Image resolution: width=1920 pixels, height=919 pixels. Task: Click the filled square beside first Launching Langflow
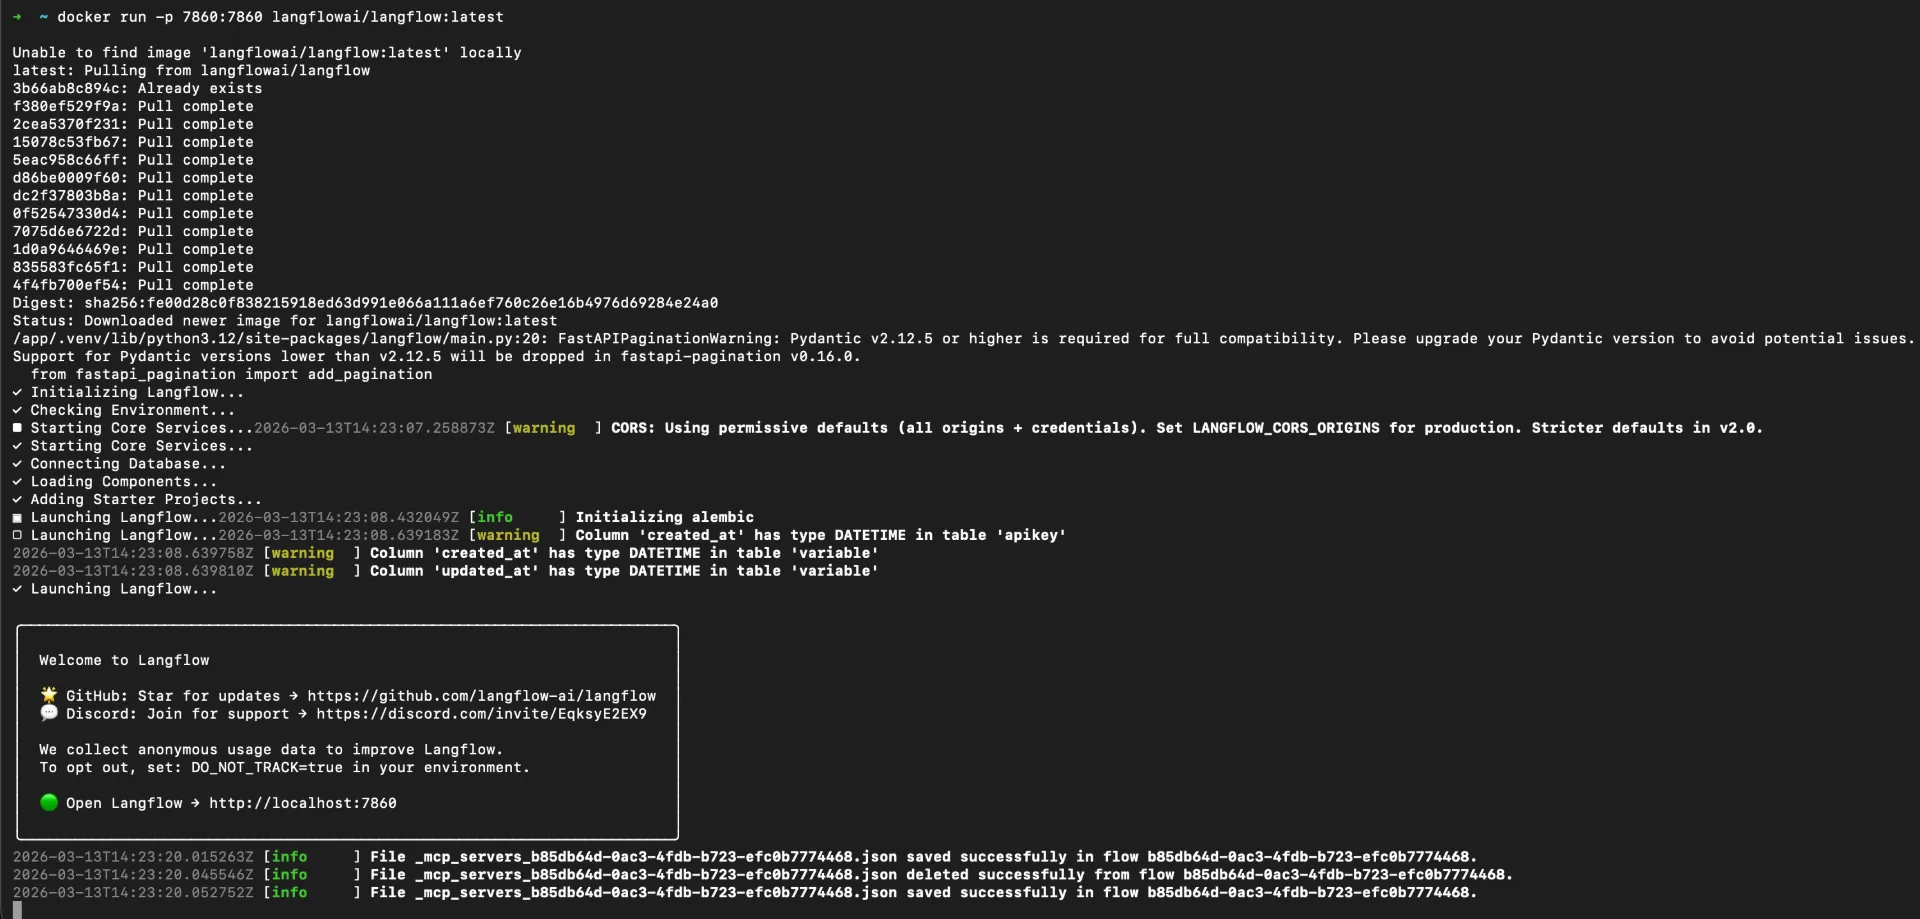[16, 517]
